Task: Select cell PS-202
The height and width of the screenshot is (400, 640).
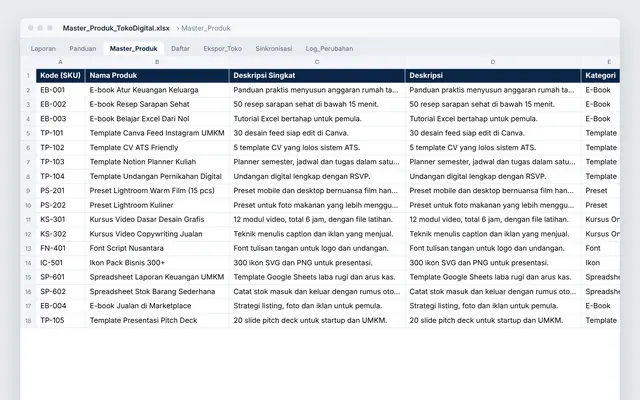Action: pos(60,205)
